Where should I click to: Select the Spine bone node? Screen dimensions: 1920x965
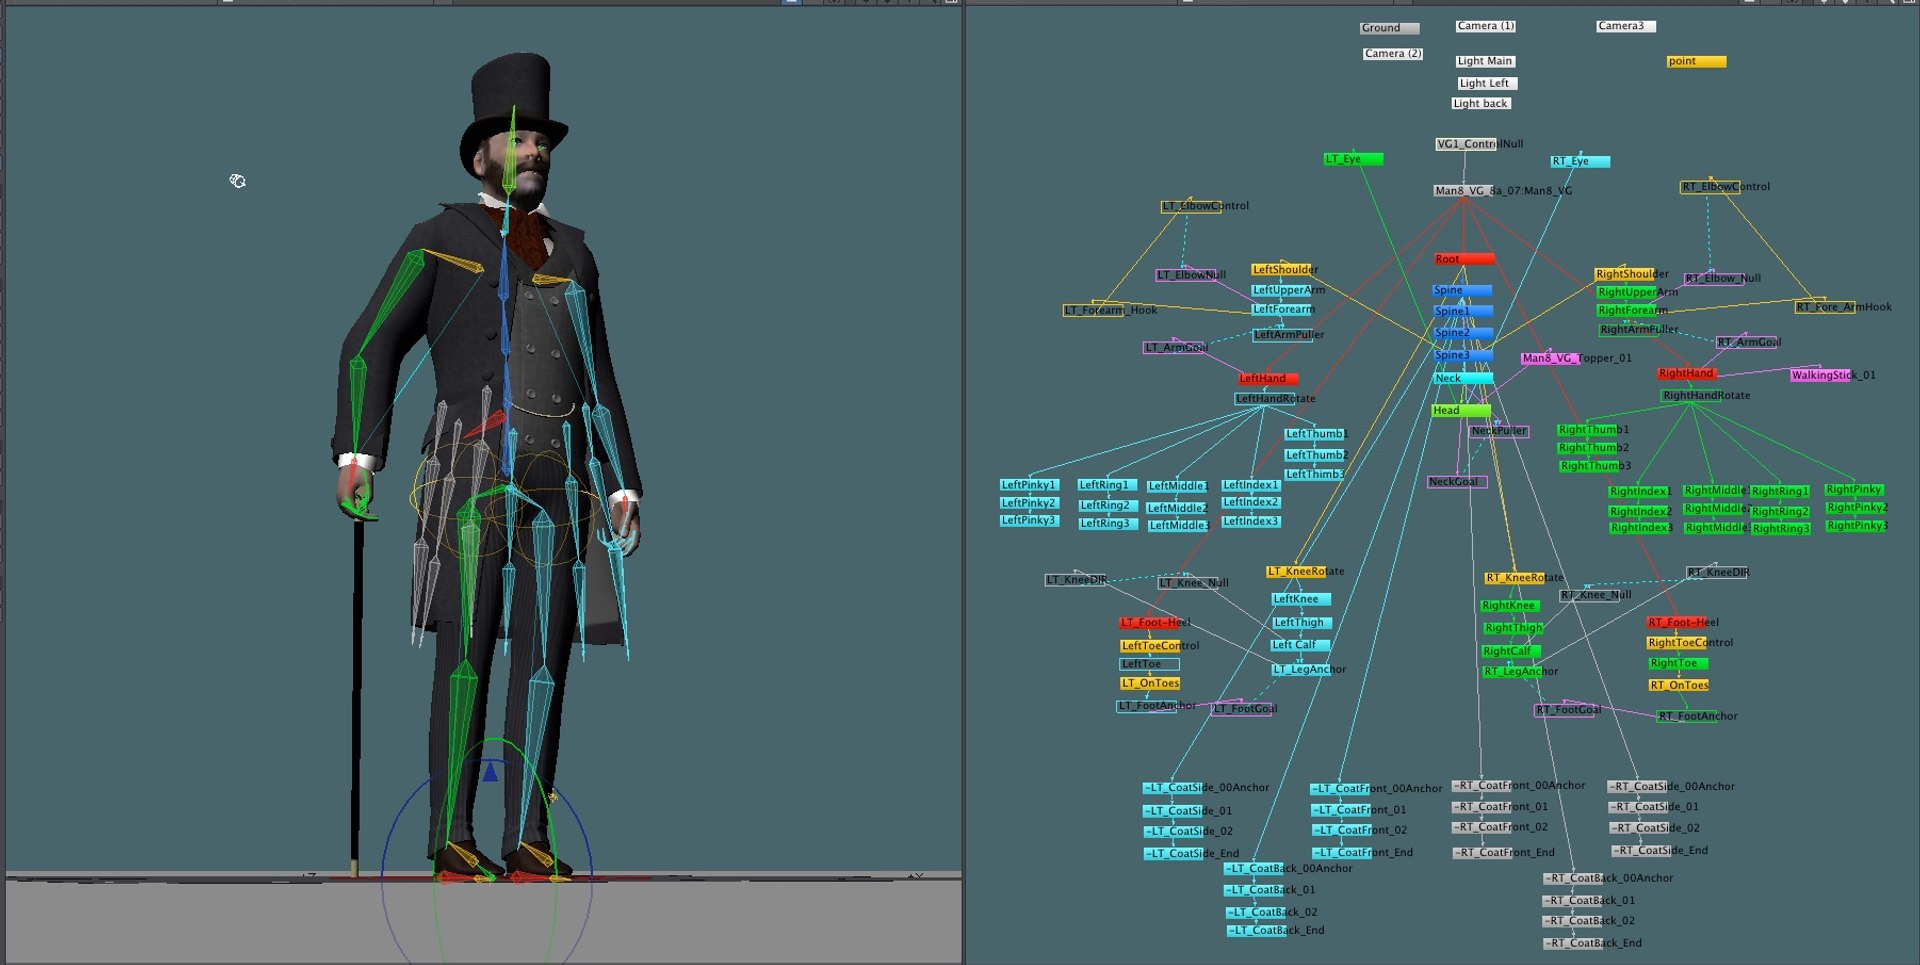(1462, 290)
